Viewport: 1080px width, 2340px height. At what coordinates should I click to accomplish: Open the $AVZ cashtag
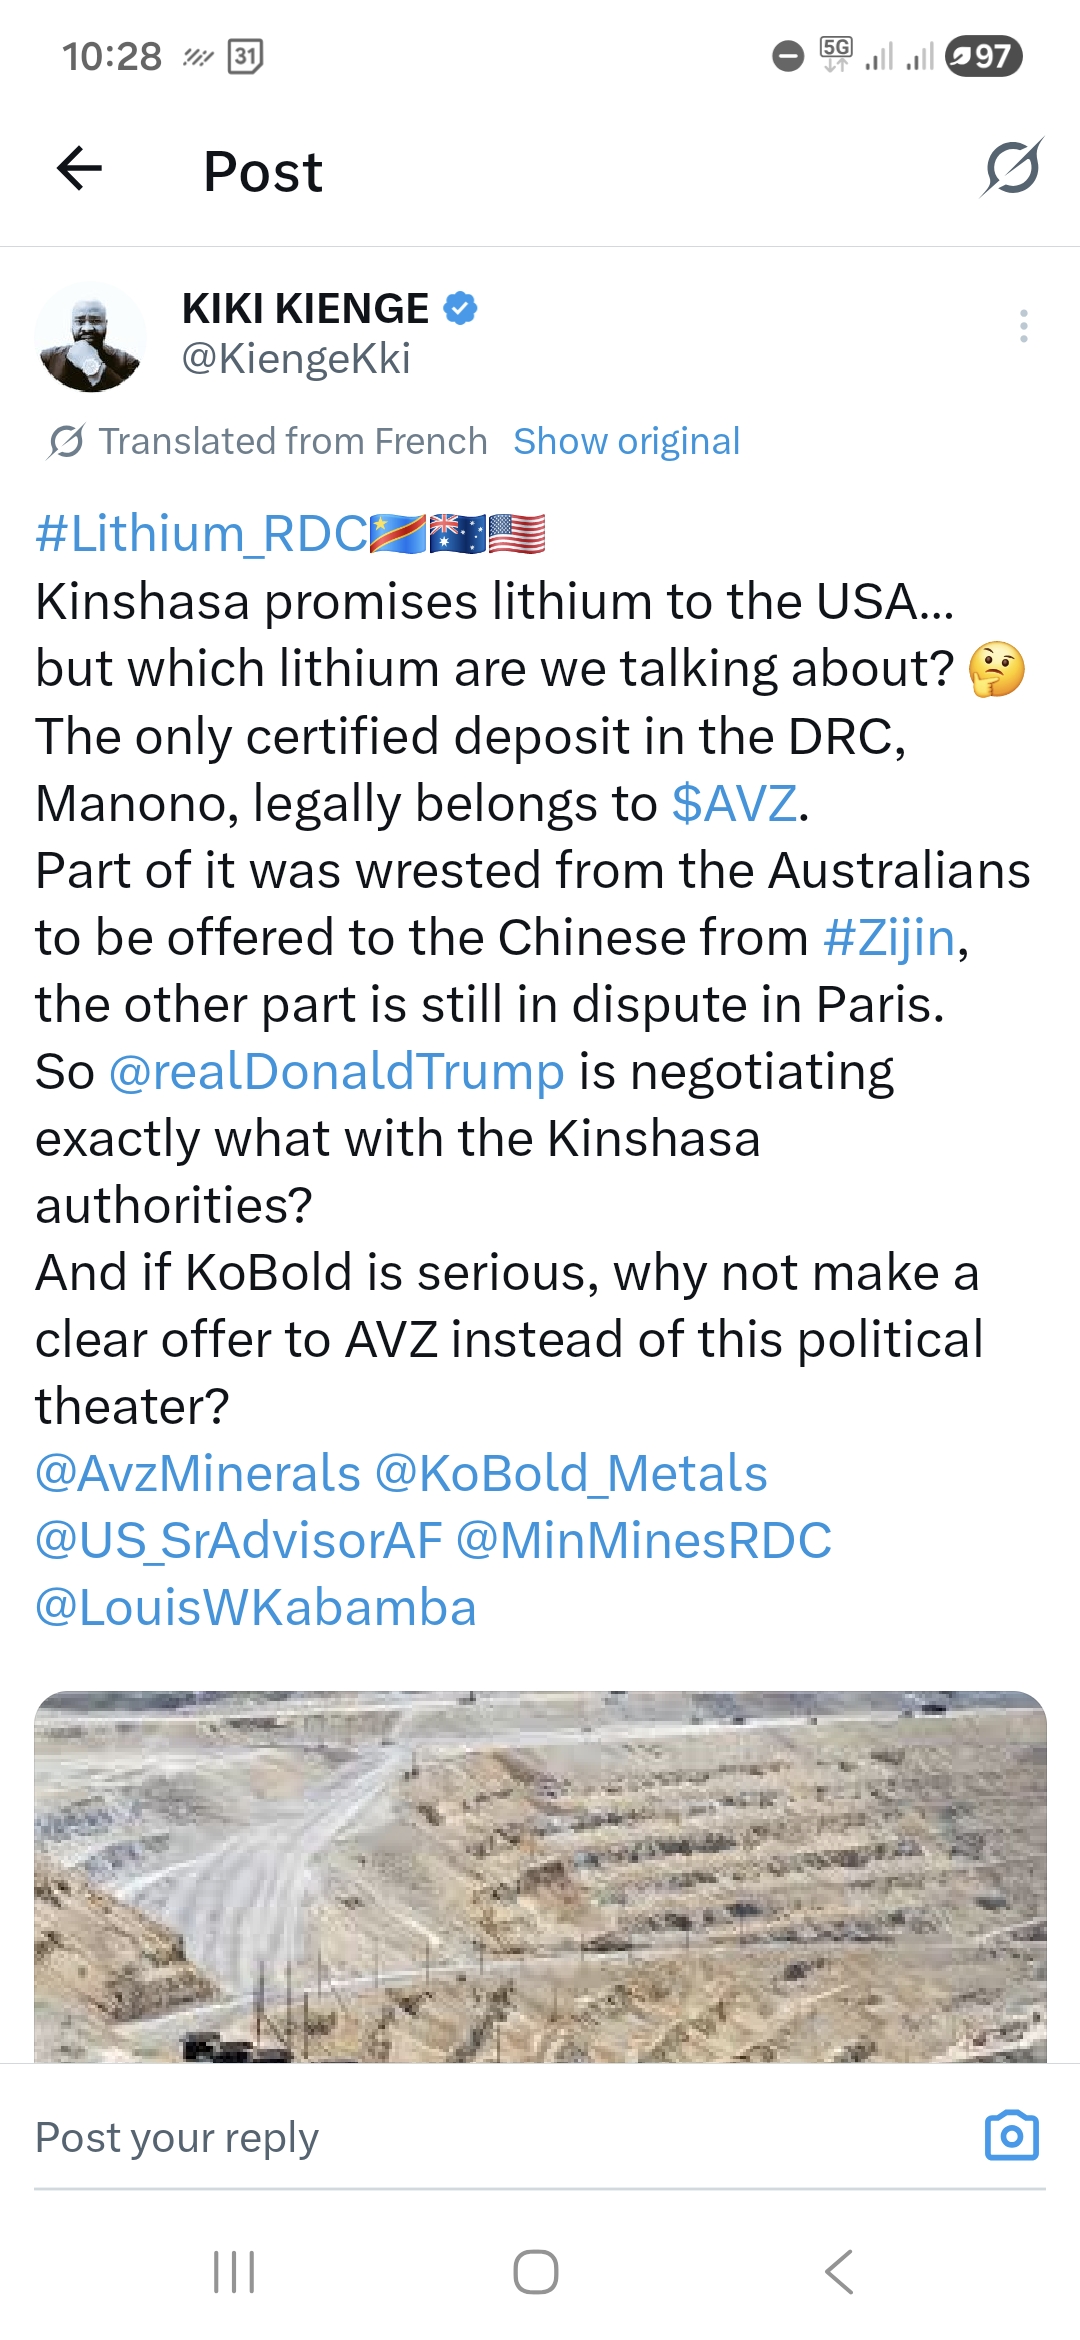pyautogui.click(x=735, y=803)
